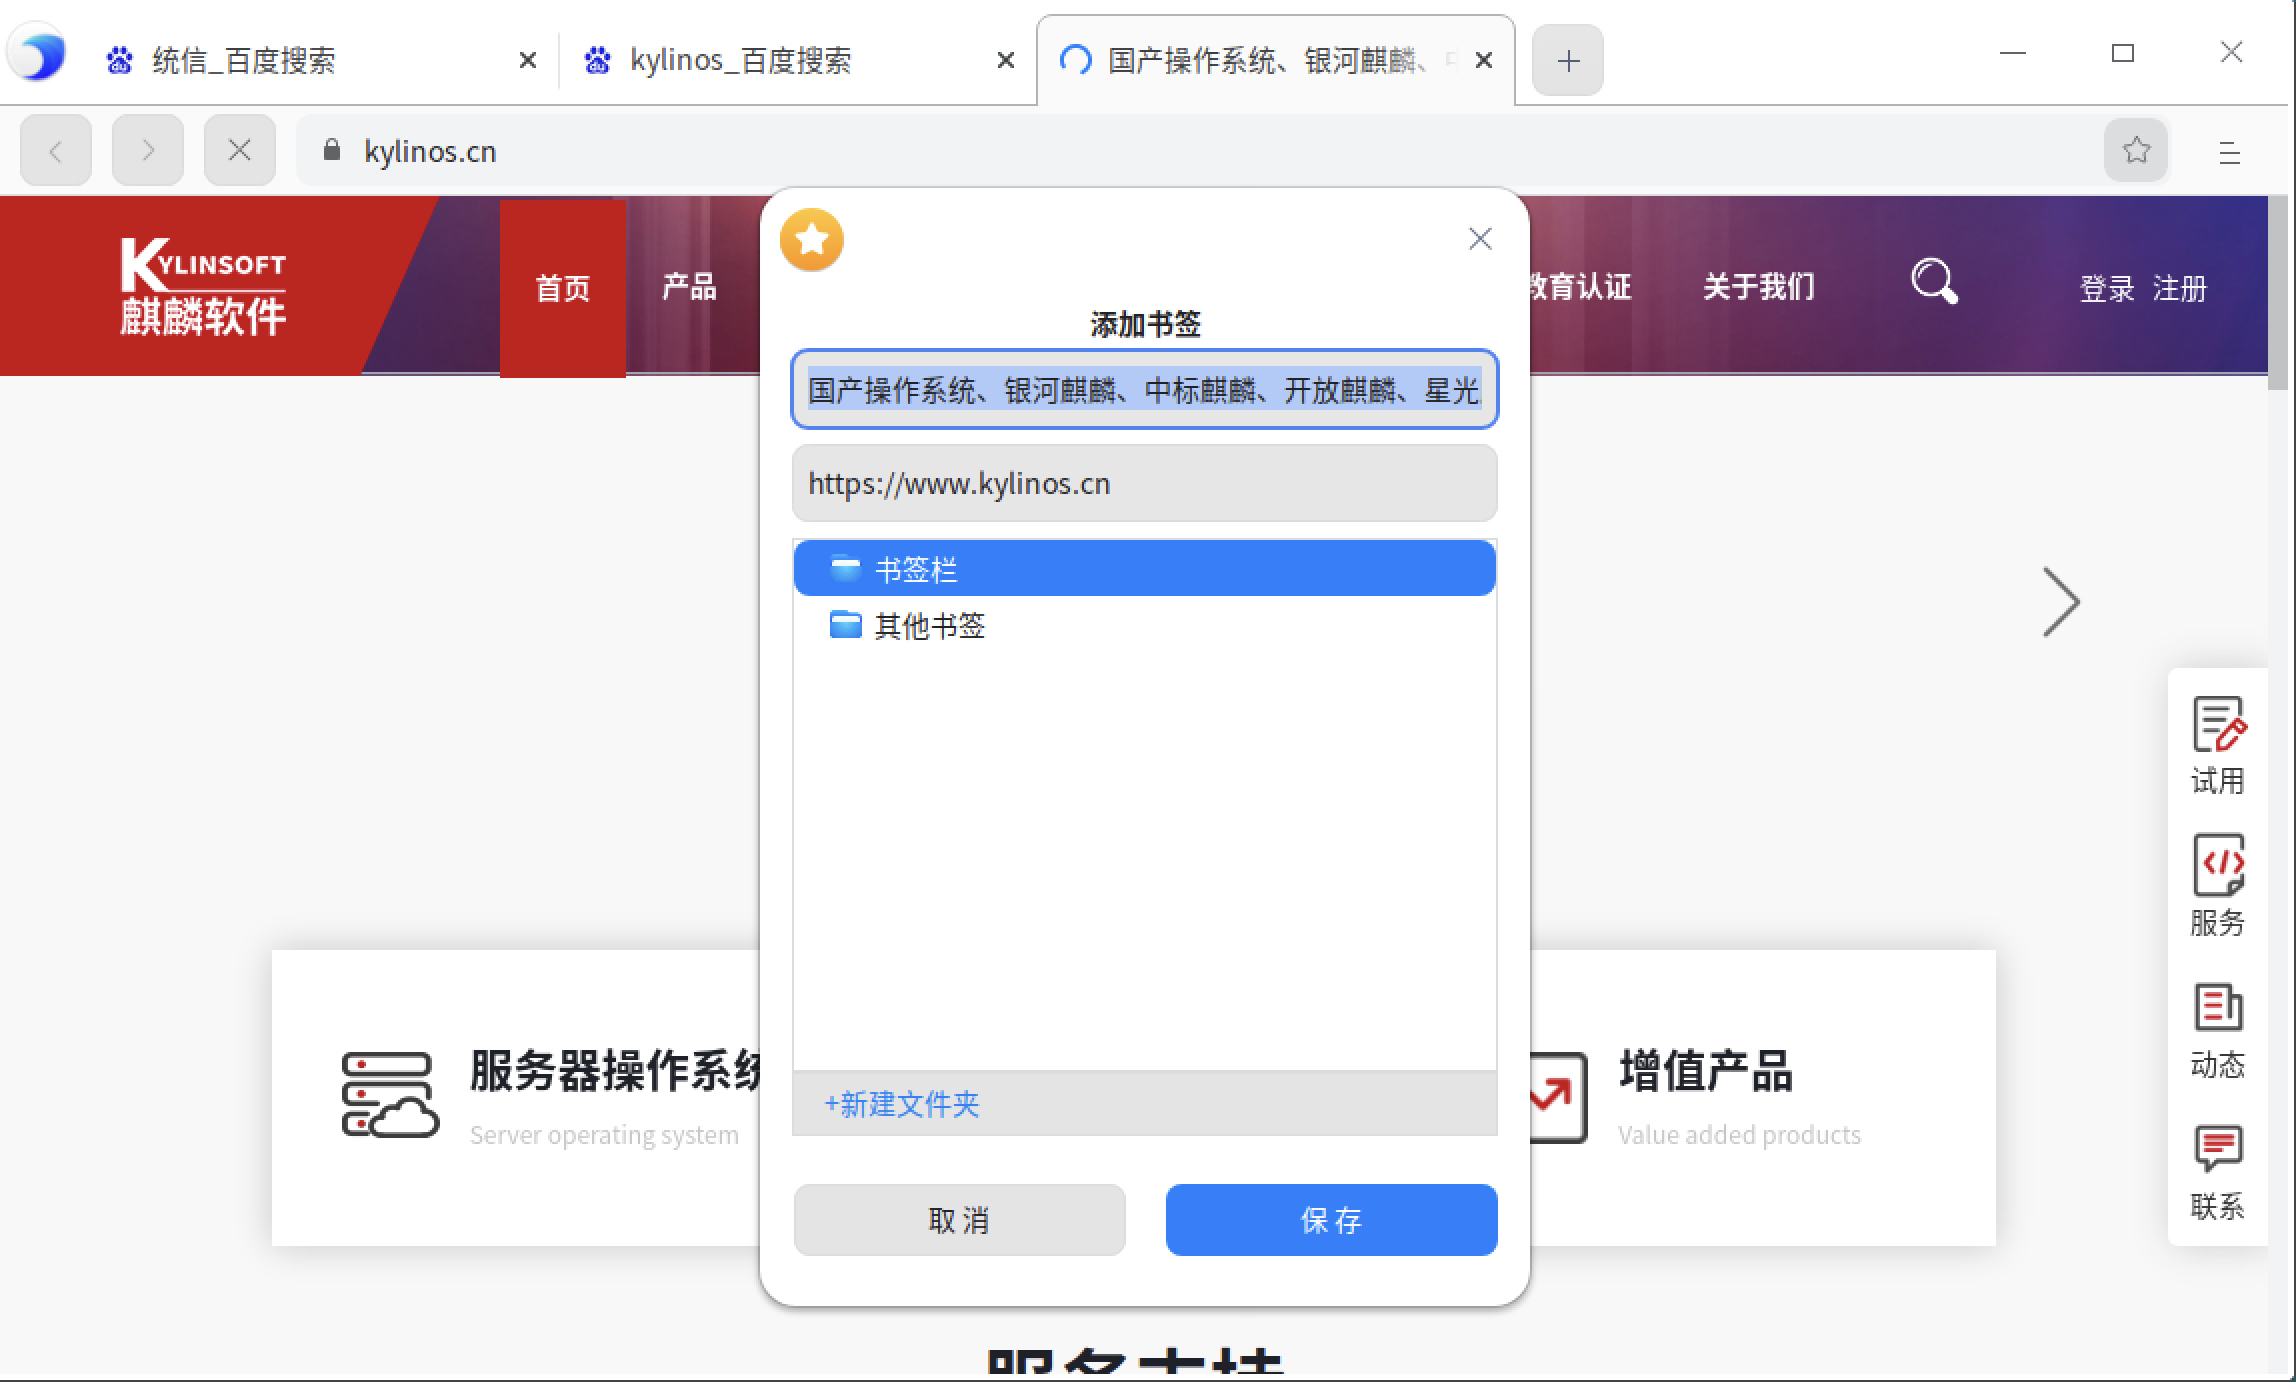
Task: Click the orange star bookmark icon
Action: click(x=812, y=240)
